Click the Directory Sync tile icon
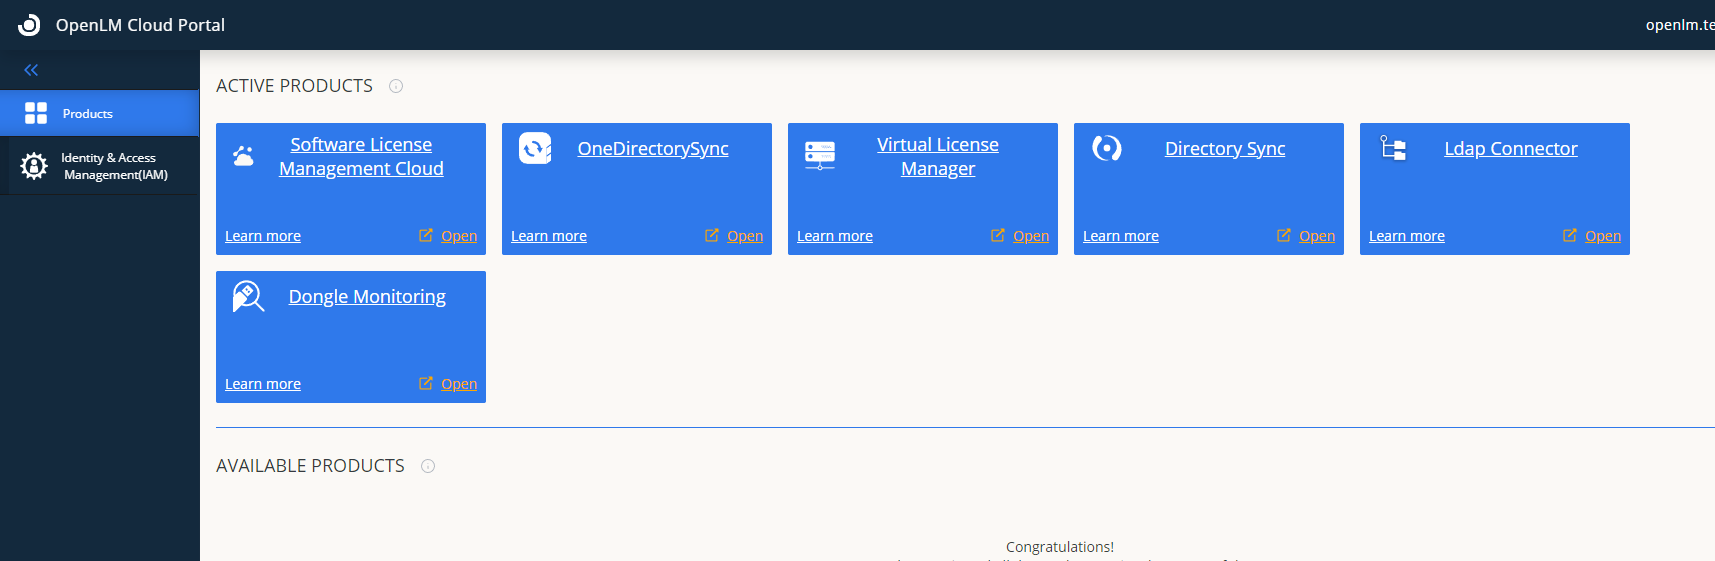This screenshot has height=561, width=1715. [x=1107, y=149]
